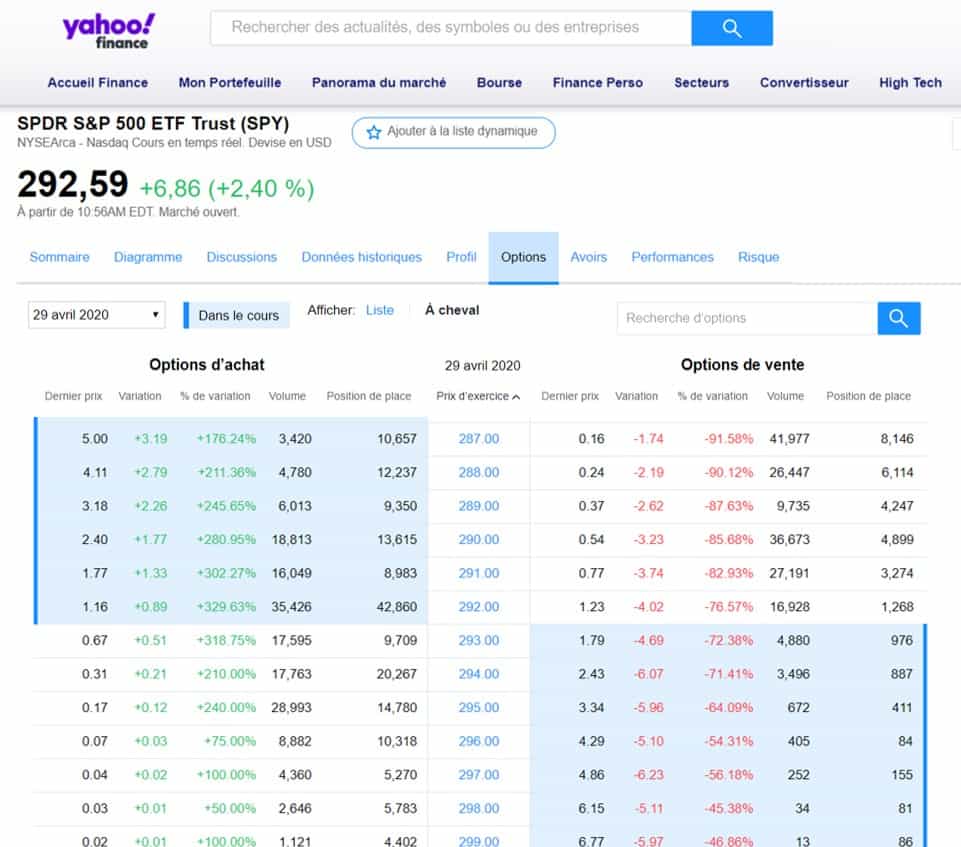Click the main search field at top

tap(450, 28)
